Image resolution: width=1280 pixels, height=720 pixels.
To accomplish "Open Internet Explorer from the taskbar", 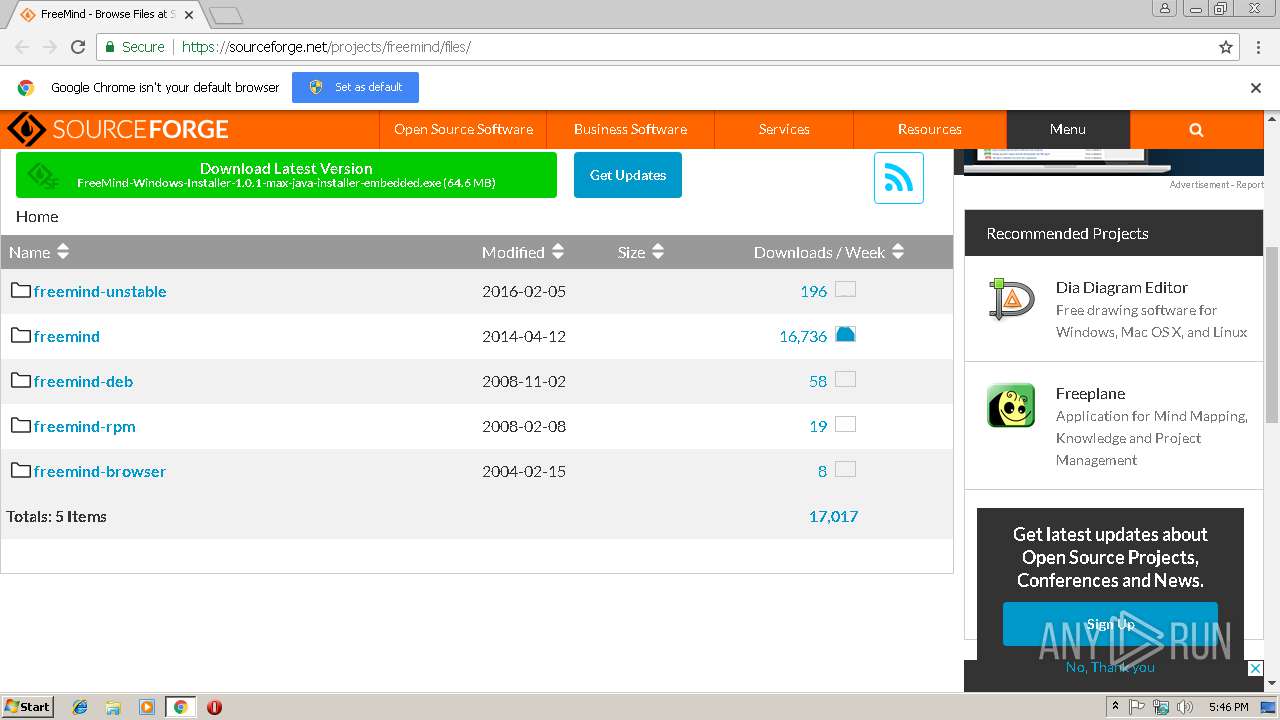I will point(80,707).
